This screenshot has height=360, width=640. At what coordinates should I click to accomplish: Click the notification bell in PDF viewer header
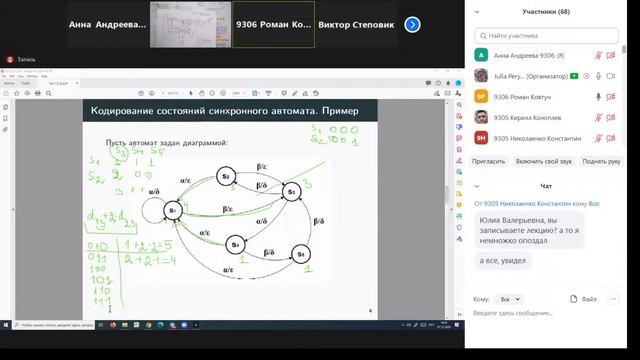(448, 83)
